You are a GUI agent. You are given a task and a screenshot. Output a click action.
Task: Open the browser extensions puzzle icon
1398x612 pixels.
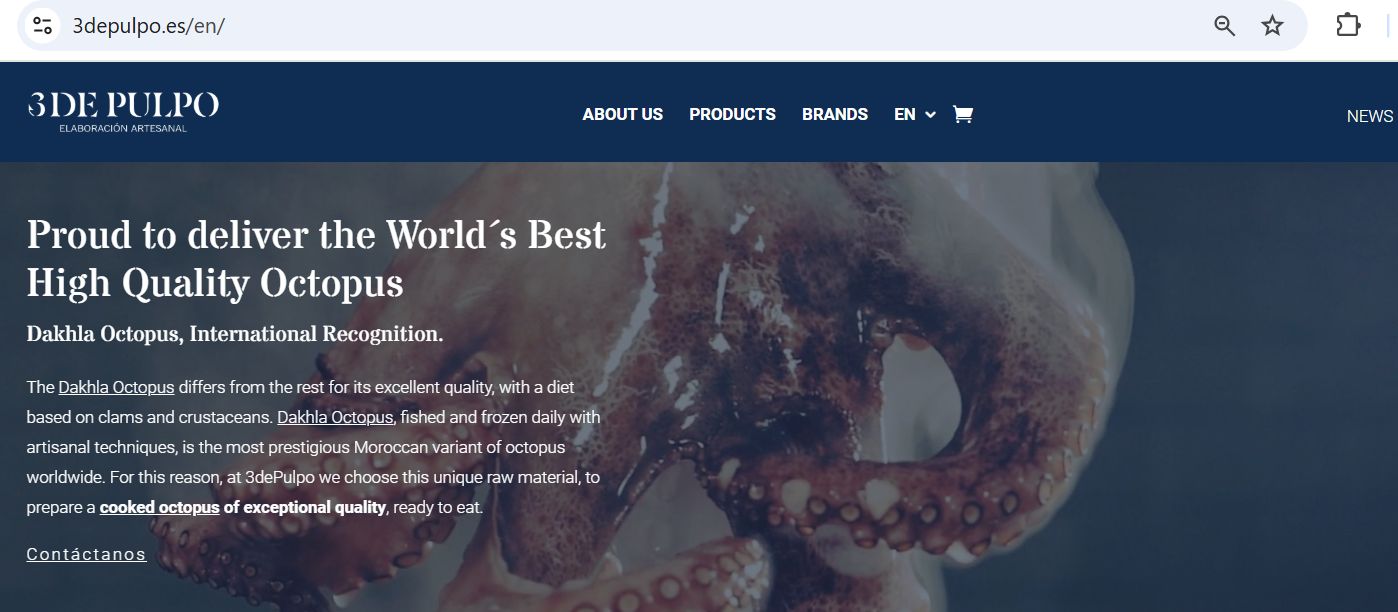pos(1349,25)
